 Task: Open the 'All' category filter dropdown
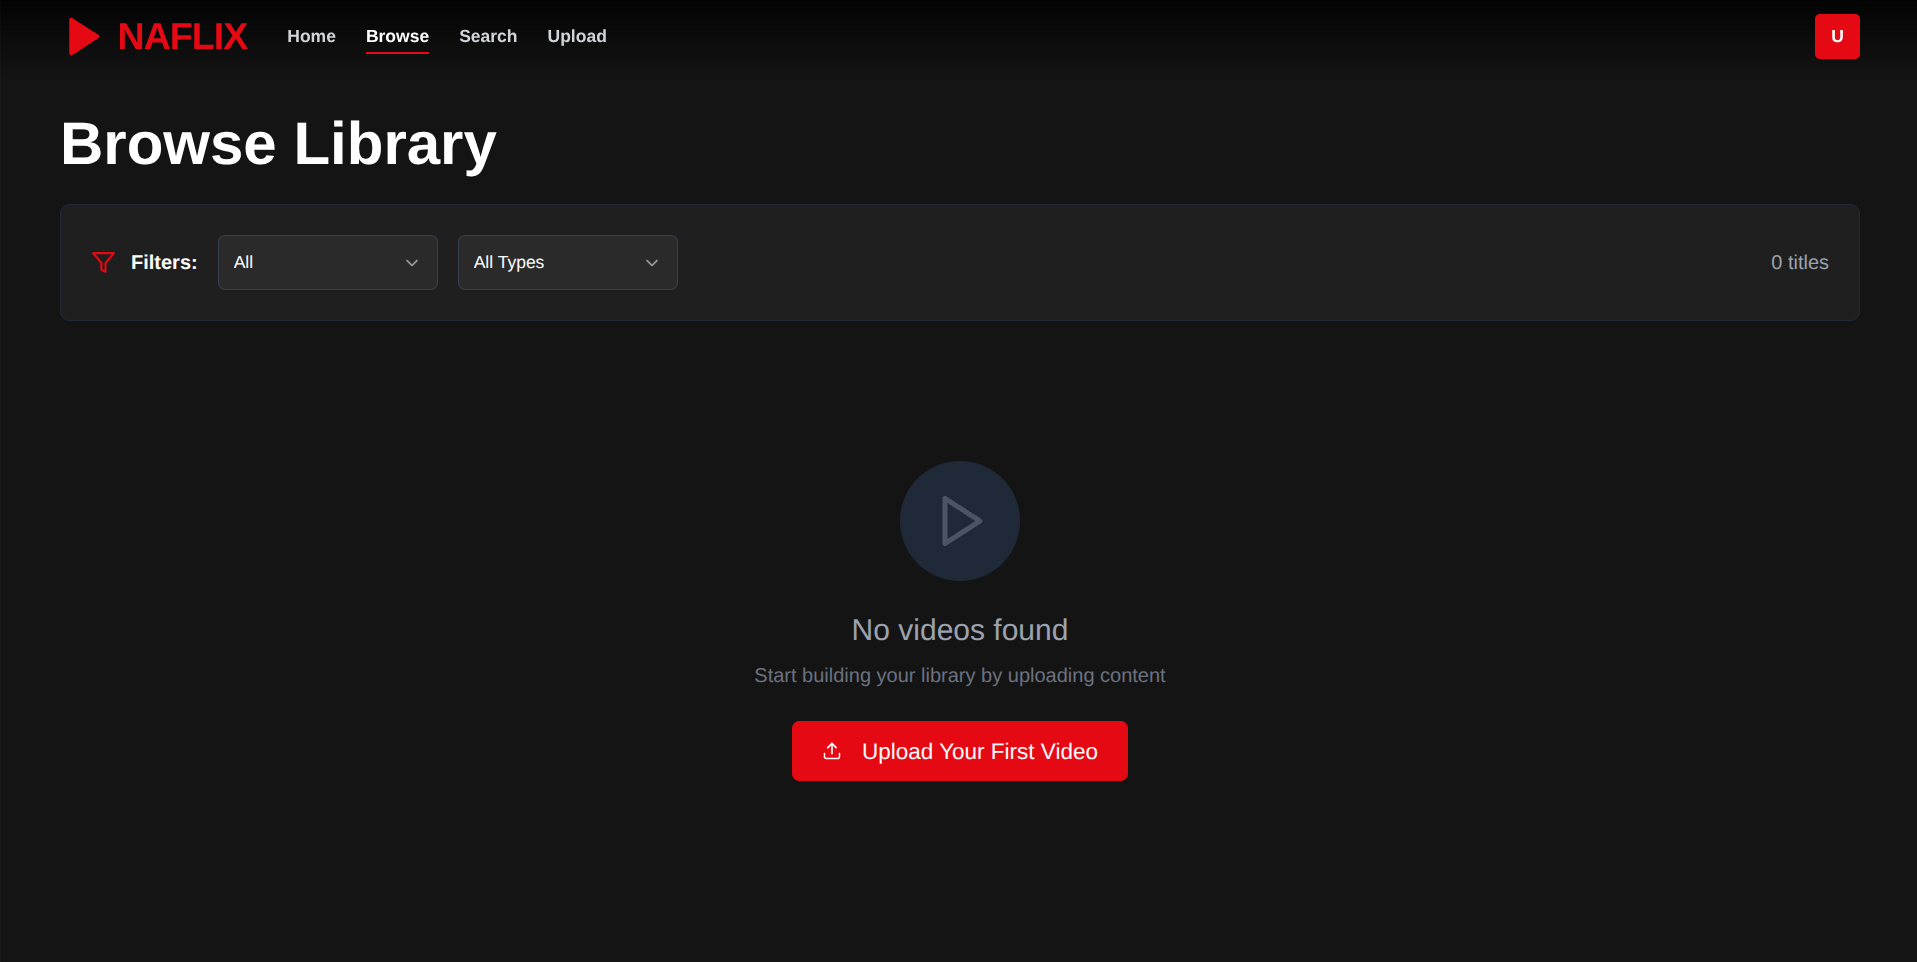coord(328,262)
